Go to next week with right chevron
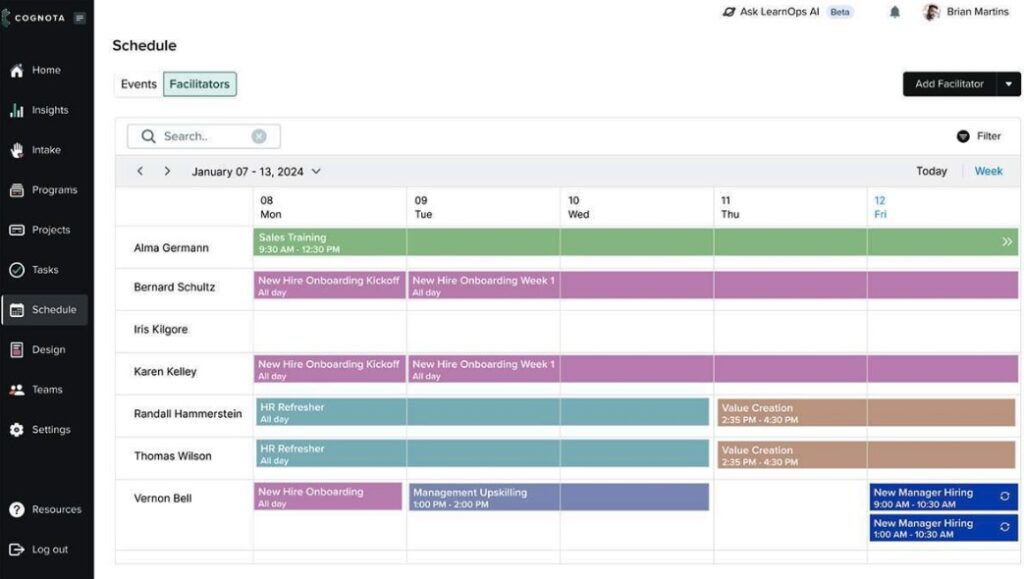1024x579 pixels. tap(167, 171)
